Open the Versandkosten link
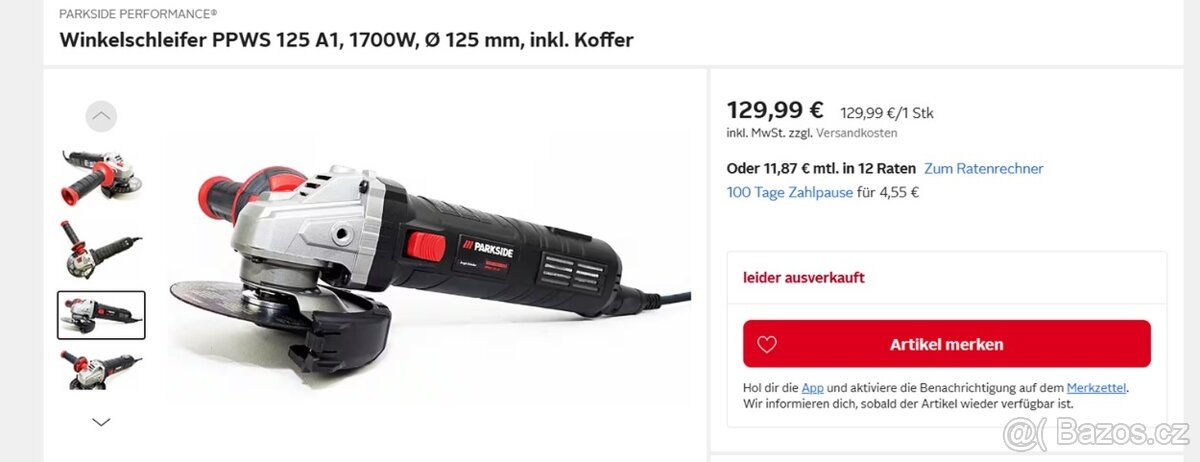The image size is (1200, 462). pyautogui.click(x=857, y=133)
